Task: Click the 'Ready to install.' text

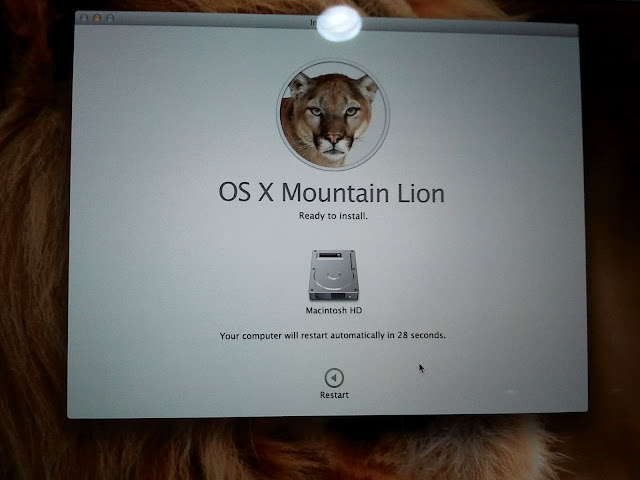Action: coord(333,216)
